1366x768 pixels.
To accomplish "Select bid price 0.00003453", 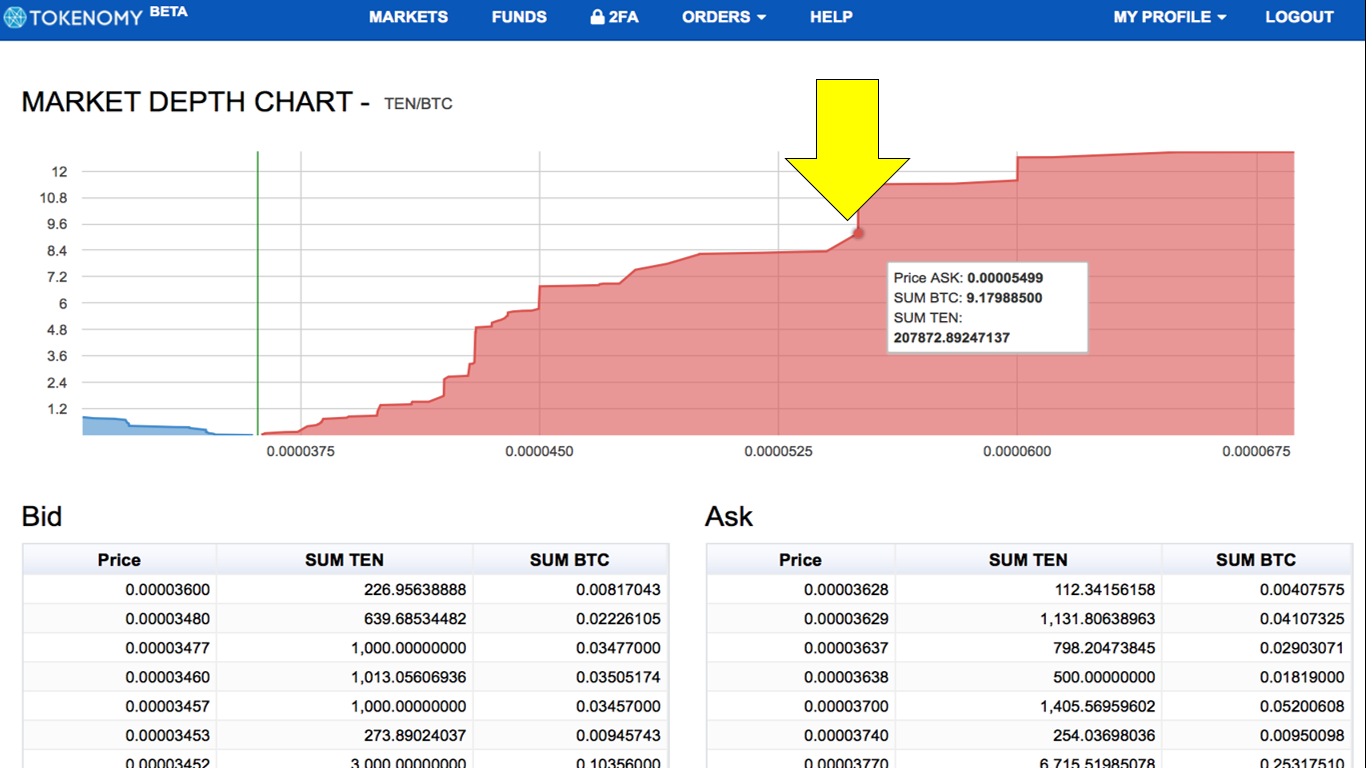I will (x=168, y=735).
